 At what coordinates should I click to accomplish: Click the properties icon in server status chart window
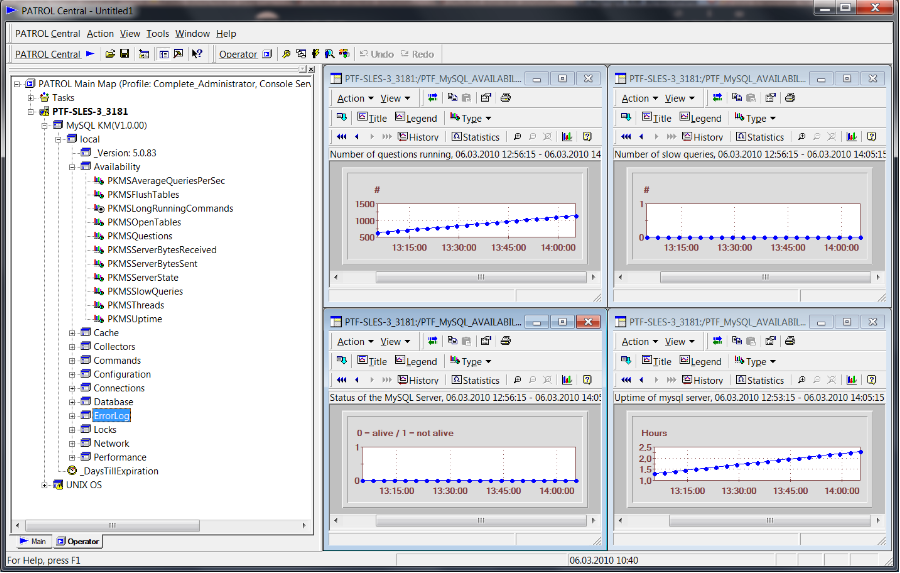pyautogui.click(x=486, y=340)
